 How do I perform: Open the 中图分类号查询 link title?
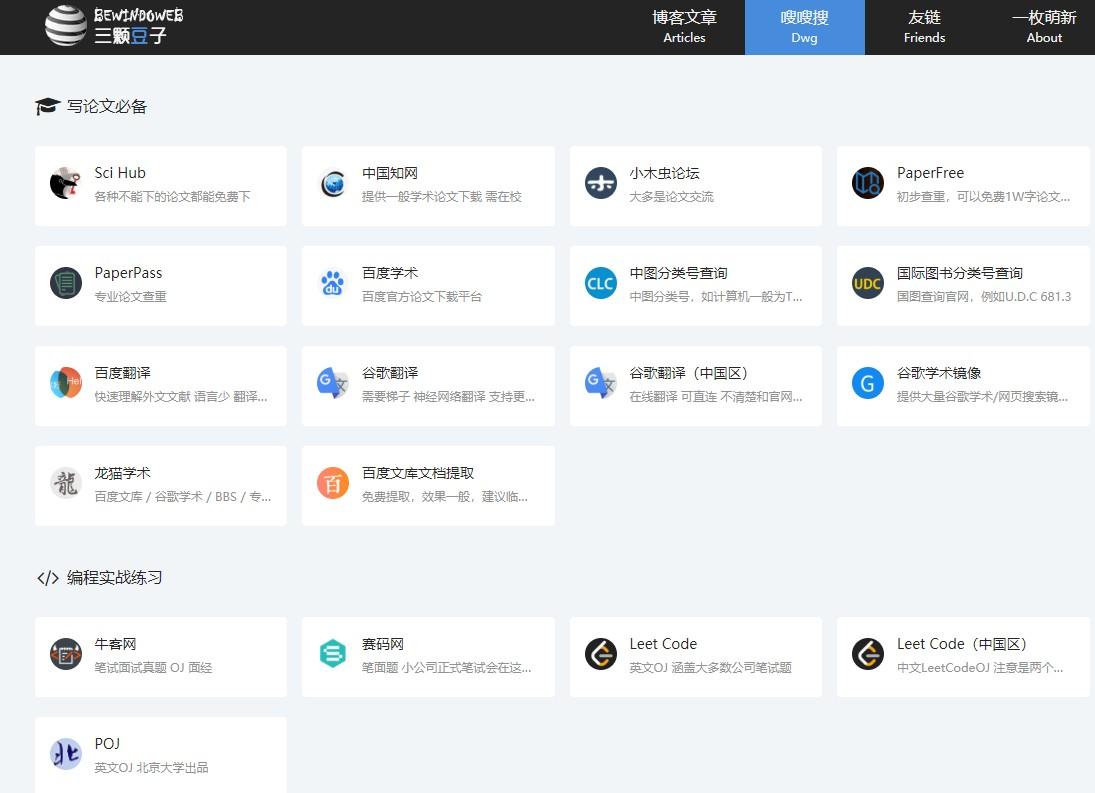click(678, 273)
